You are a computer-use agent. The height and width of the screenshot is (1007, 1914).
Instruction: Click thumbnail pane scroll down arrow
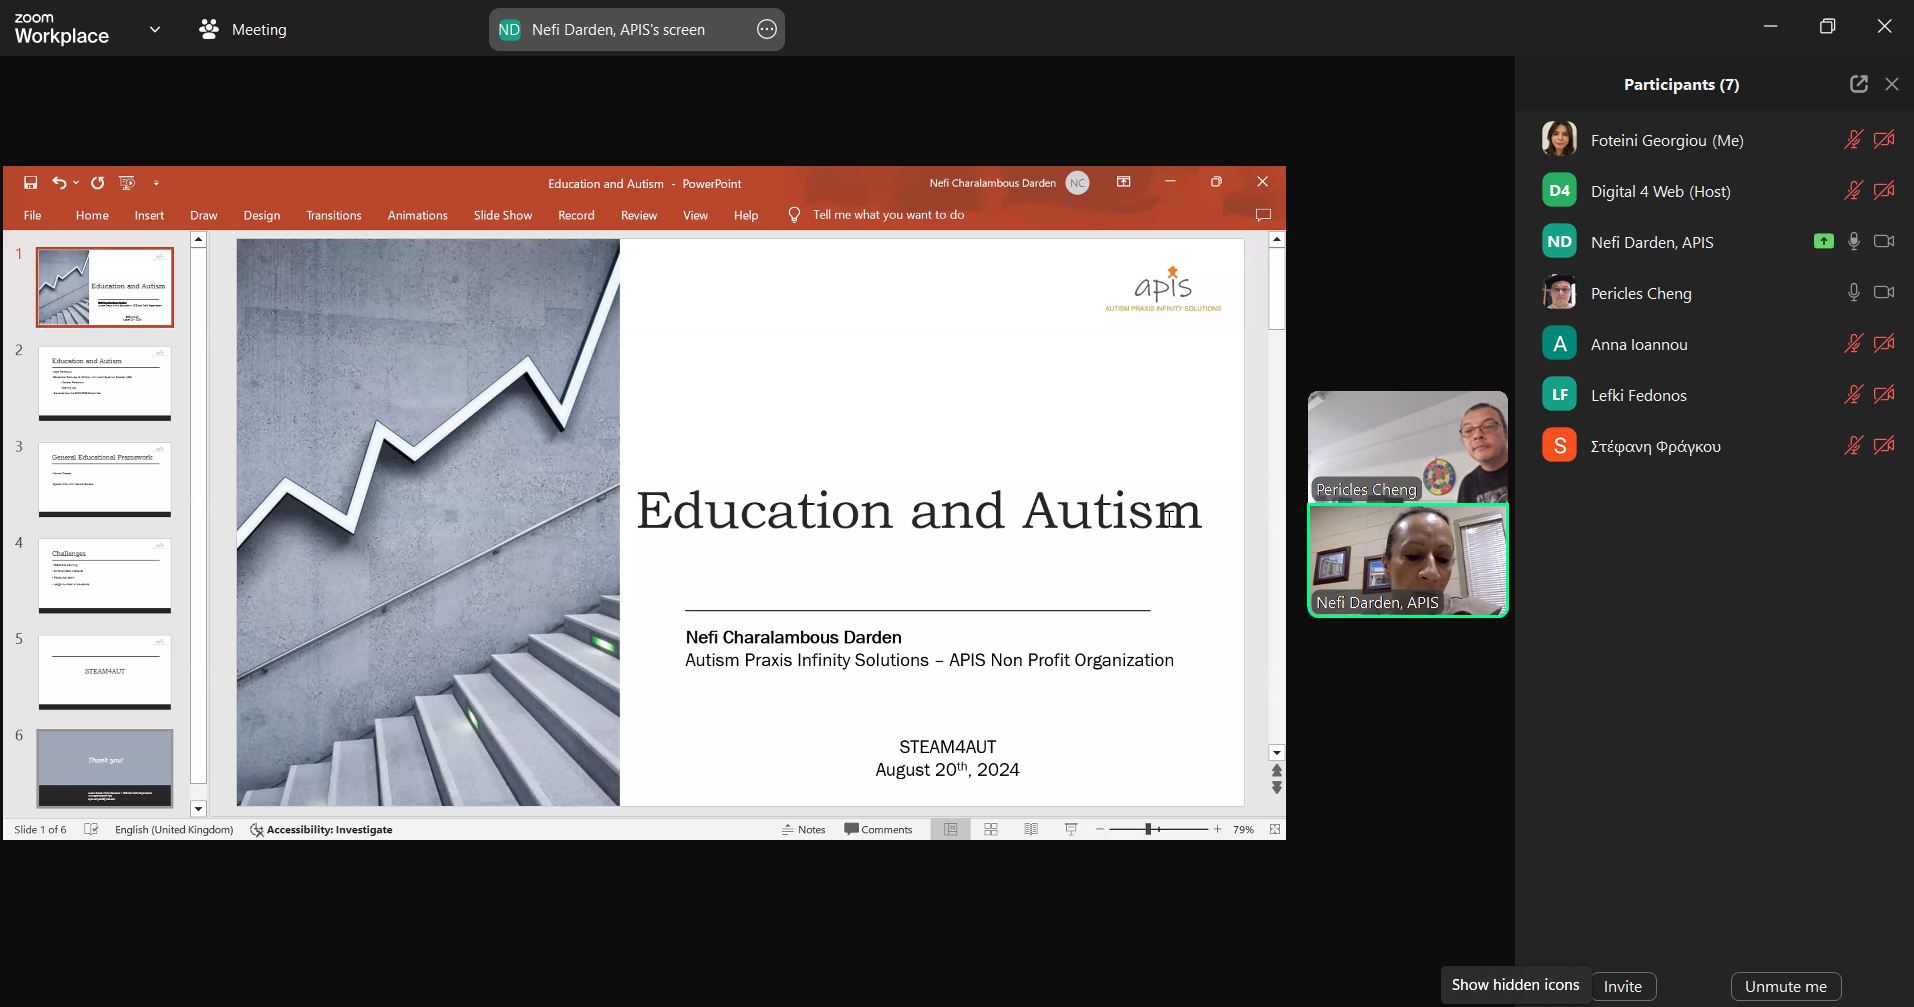tap(198, 808)
